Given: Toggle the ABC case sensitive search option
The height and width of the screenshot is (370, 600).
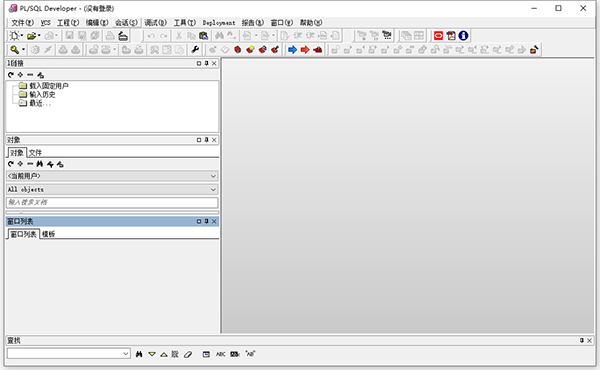Looking at the screenshot, I should [x=221, y=354].
